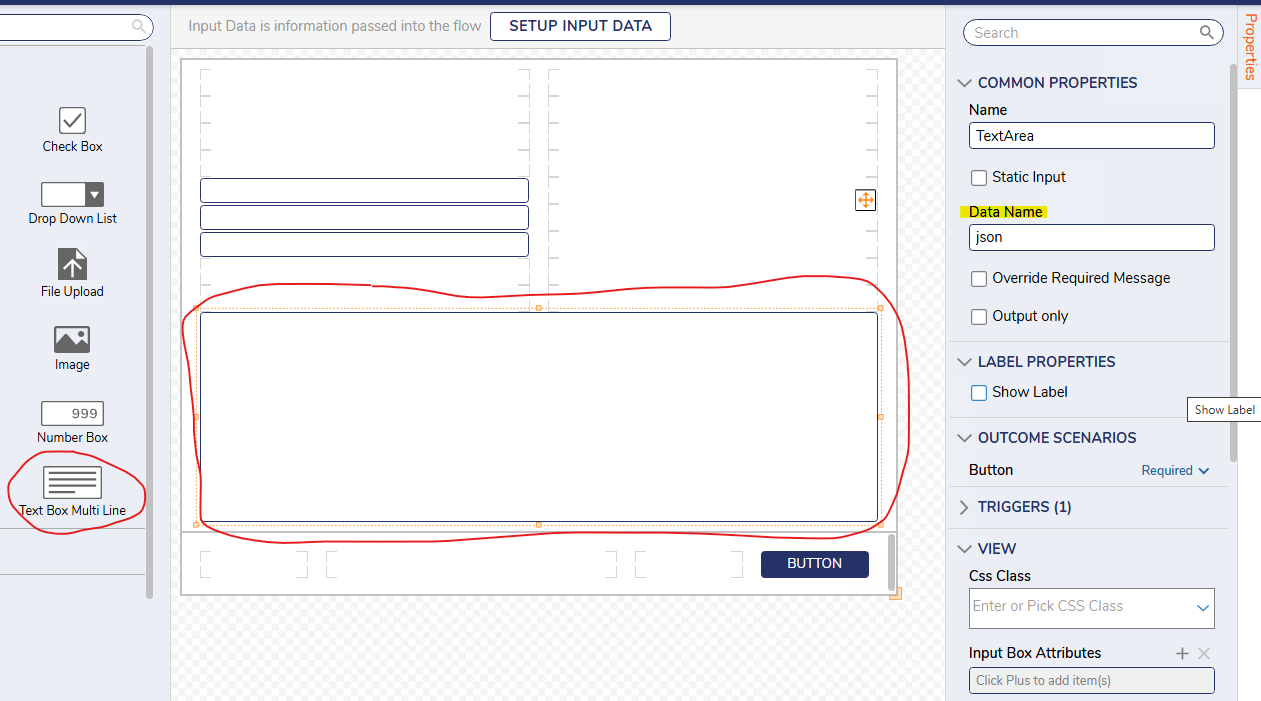Click the plus icon for Input Box Attributes

tap(1182, 653)
